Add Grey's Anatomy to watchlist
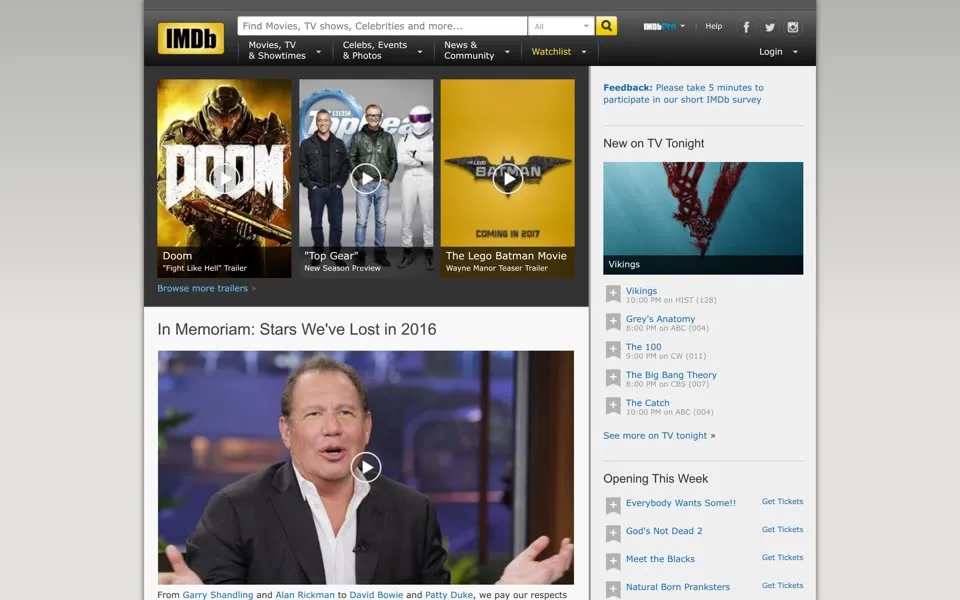 coord(613,322)
